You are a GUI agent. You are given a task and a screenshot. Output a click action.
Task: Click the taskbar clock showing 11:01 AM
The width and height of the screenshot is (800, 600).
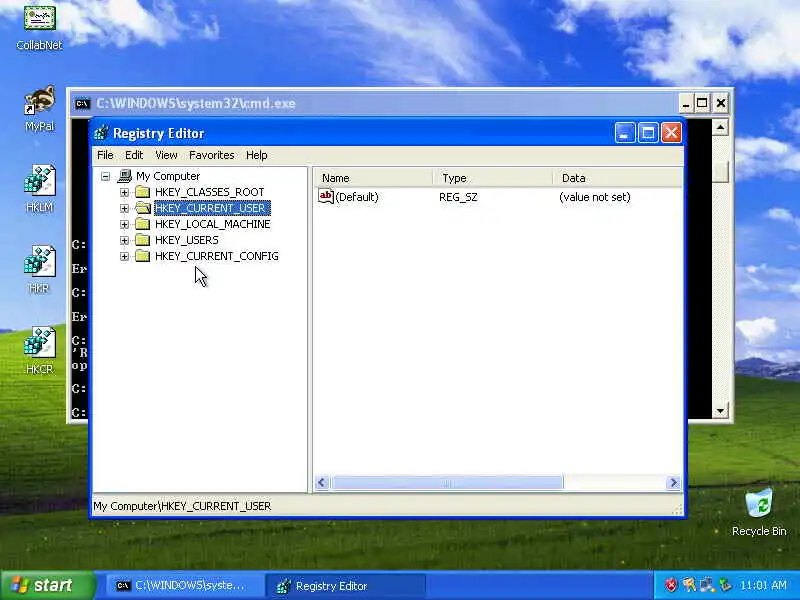[763, 585]
